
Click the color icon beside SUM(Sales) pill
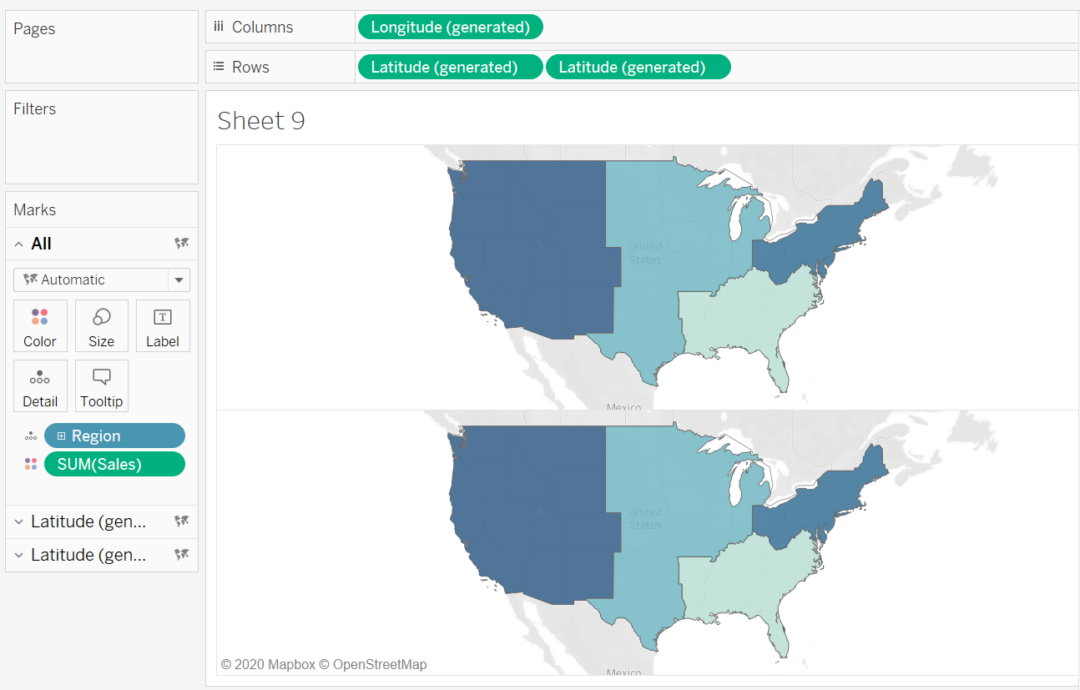pos(31,464)
